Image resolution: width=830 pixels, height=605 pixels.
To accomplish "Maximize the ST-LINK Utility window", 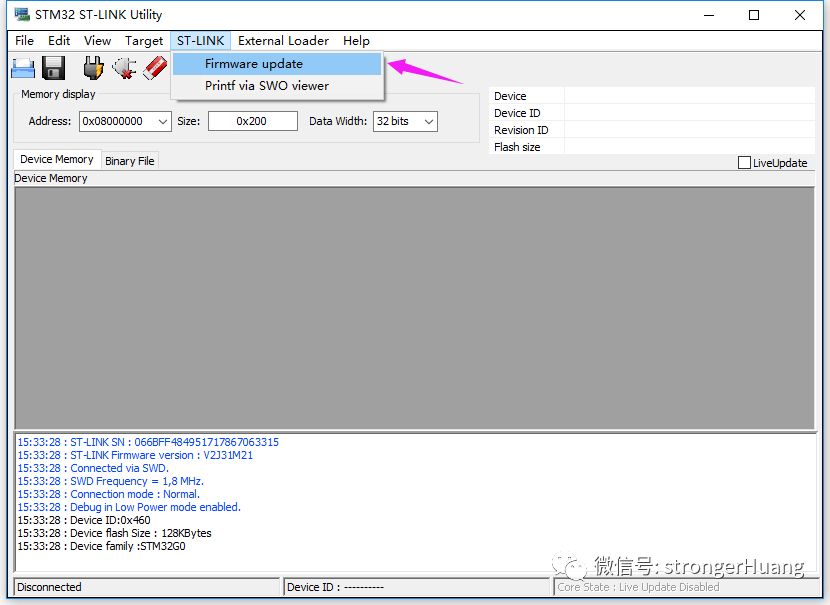I will (x=754, y=15).
